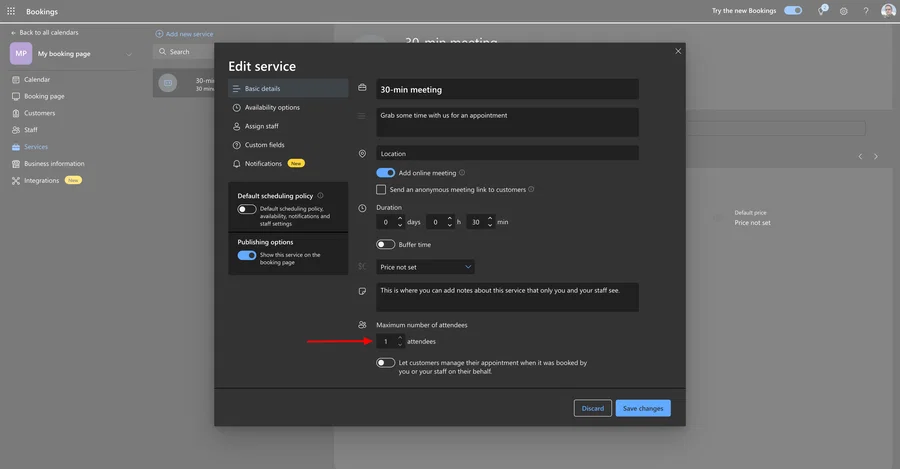
Task: Decrease the duration hours stepper
Action: coord(449,225)
